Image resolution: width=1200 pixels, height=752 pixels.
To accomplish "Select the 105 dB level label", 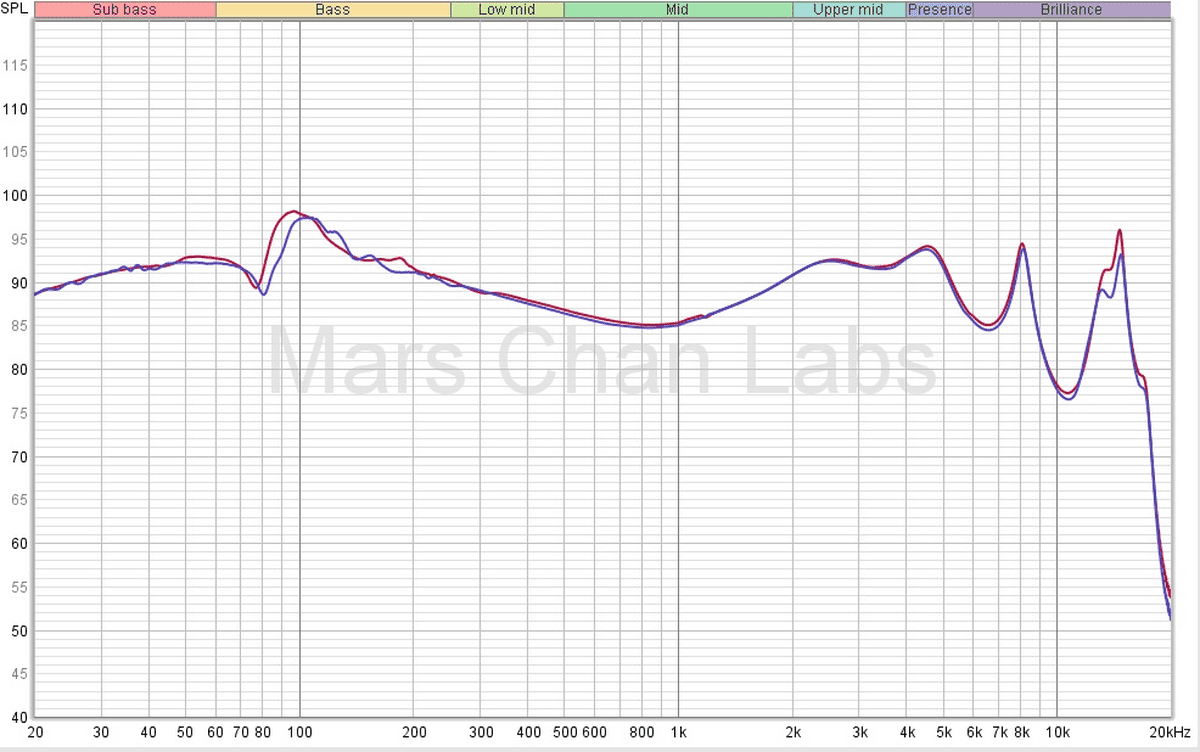I will pos(14,153).
